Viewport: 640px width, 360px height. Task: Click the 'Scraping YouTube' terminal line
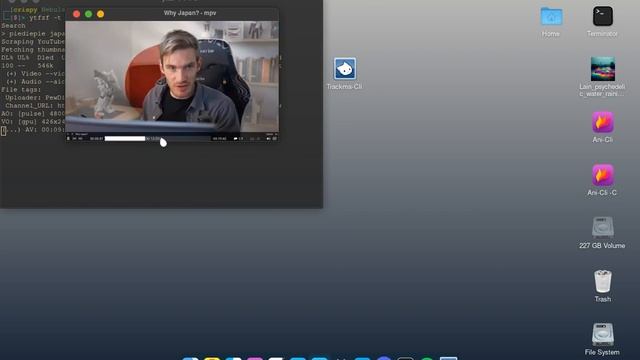(x=33, y=42)
